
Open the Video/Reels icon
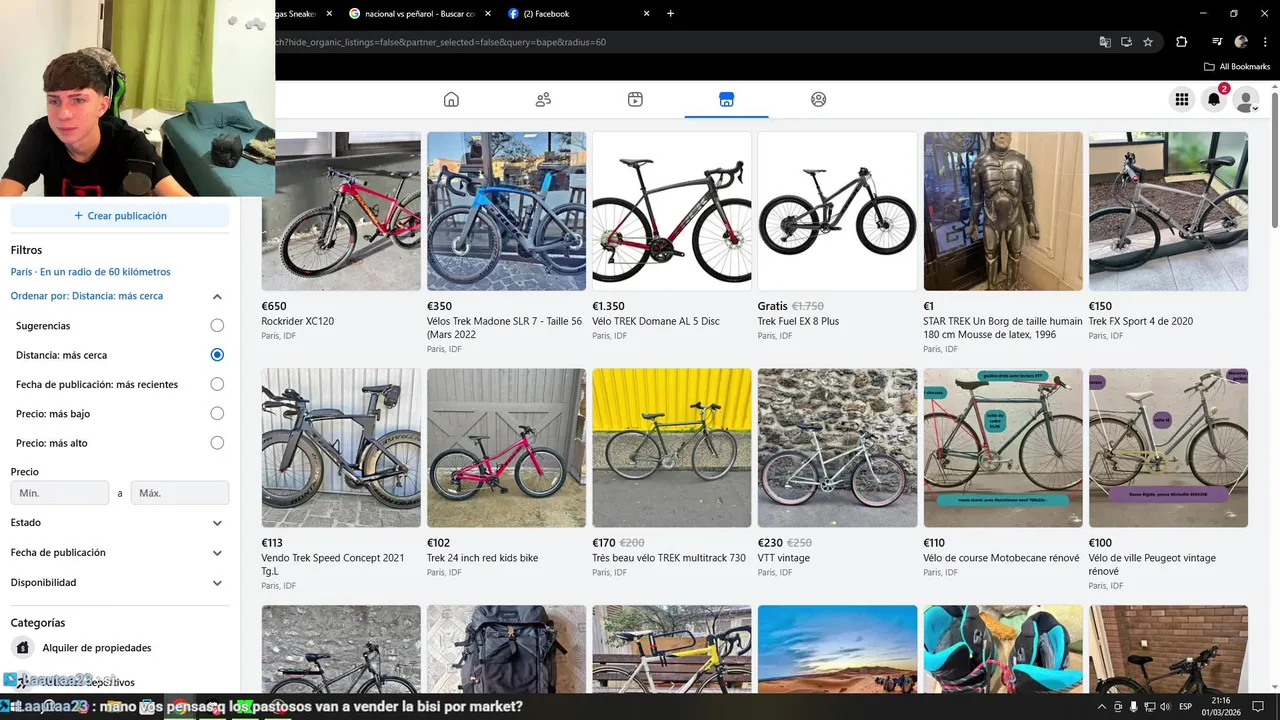coord(635,99)
